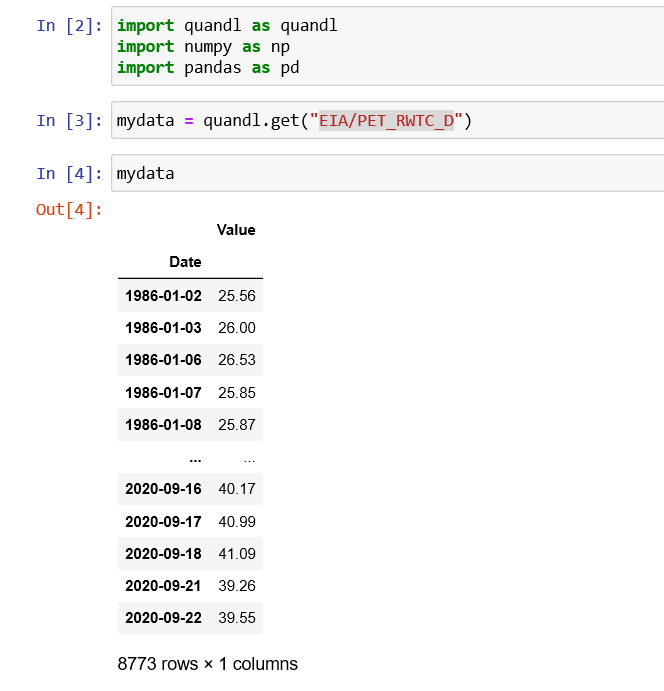Image resolution: width=664 pixels, height=691 pixels.
Task: Click 'import quandl as quandl' line
Action: (227, 26)
